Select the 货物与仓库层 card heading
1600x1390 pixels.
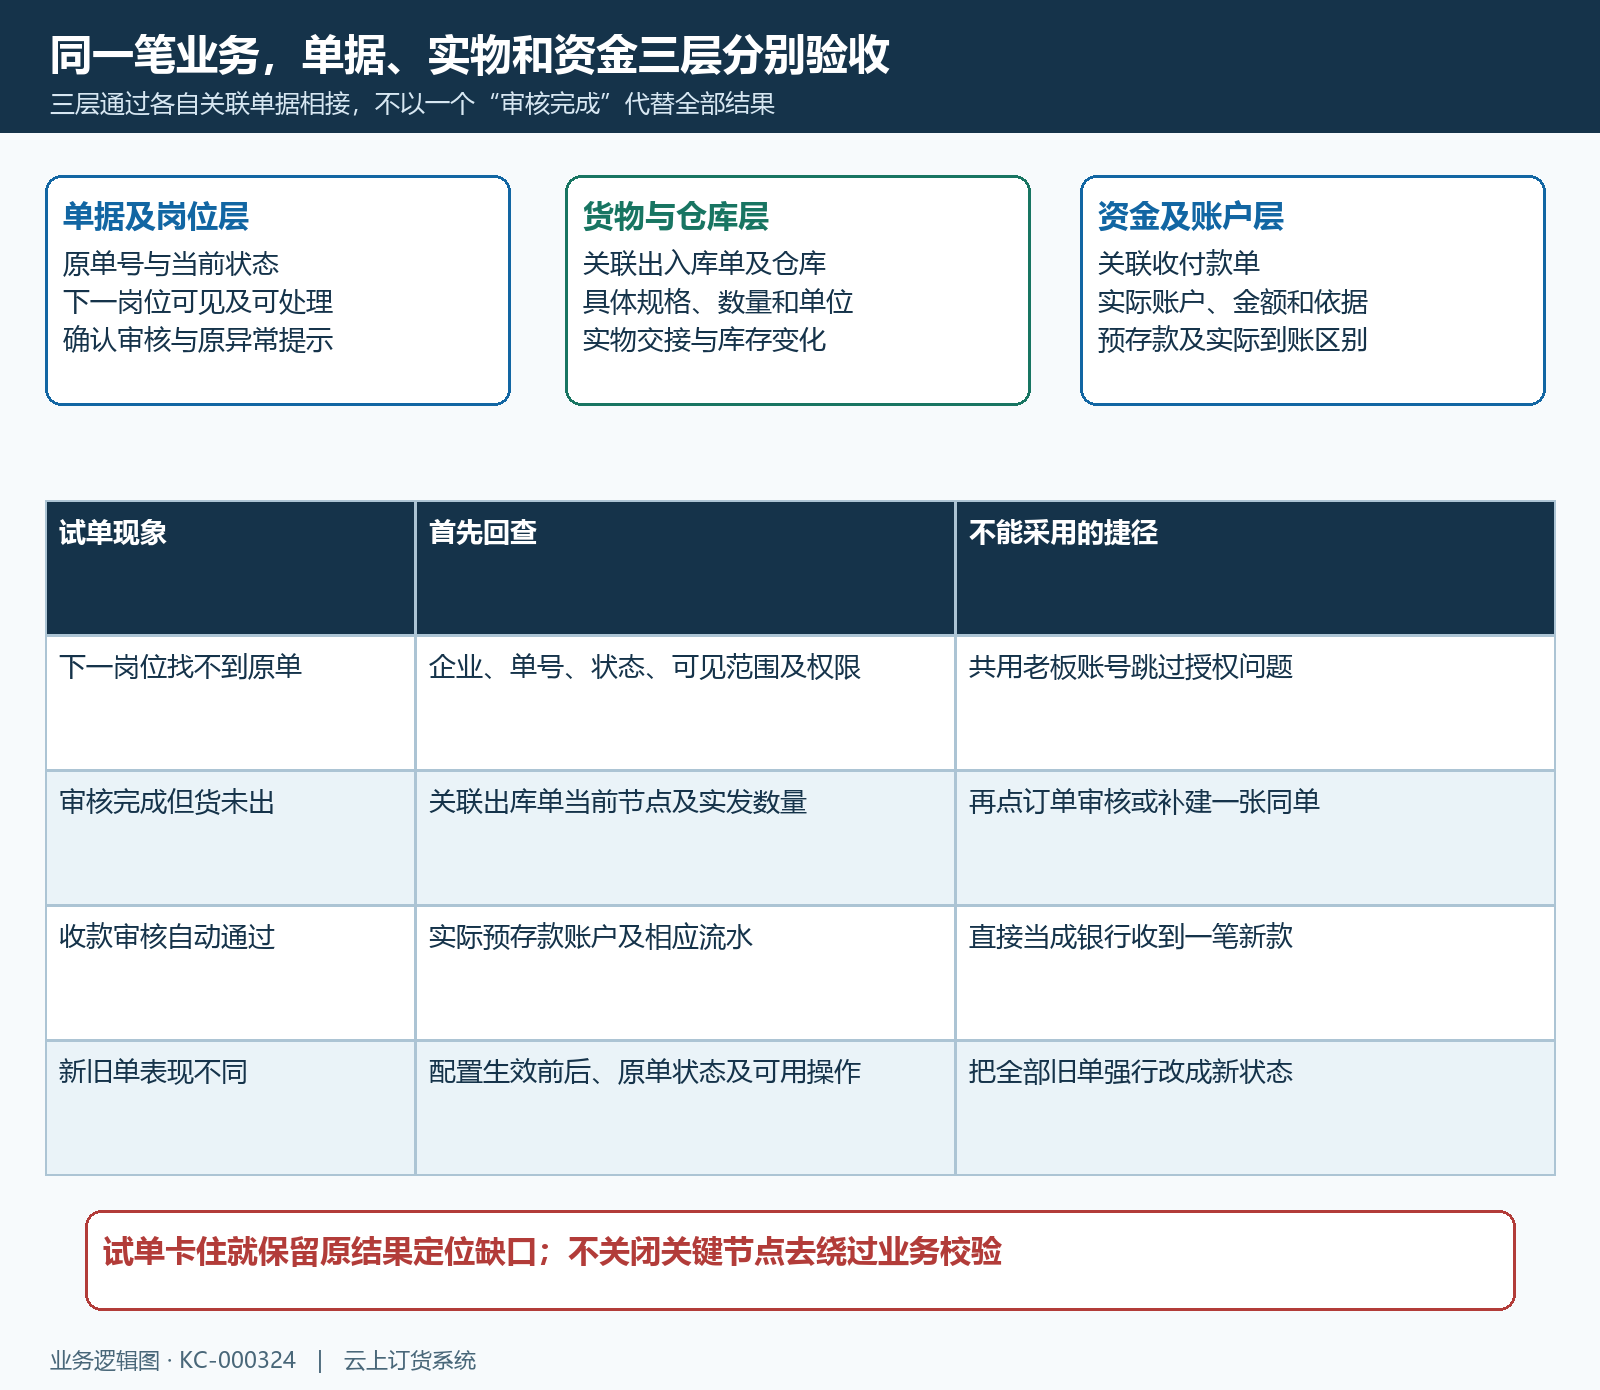(x=675, y=216)
